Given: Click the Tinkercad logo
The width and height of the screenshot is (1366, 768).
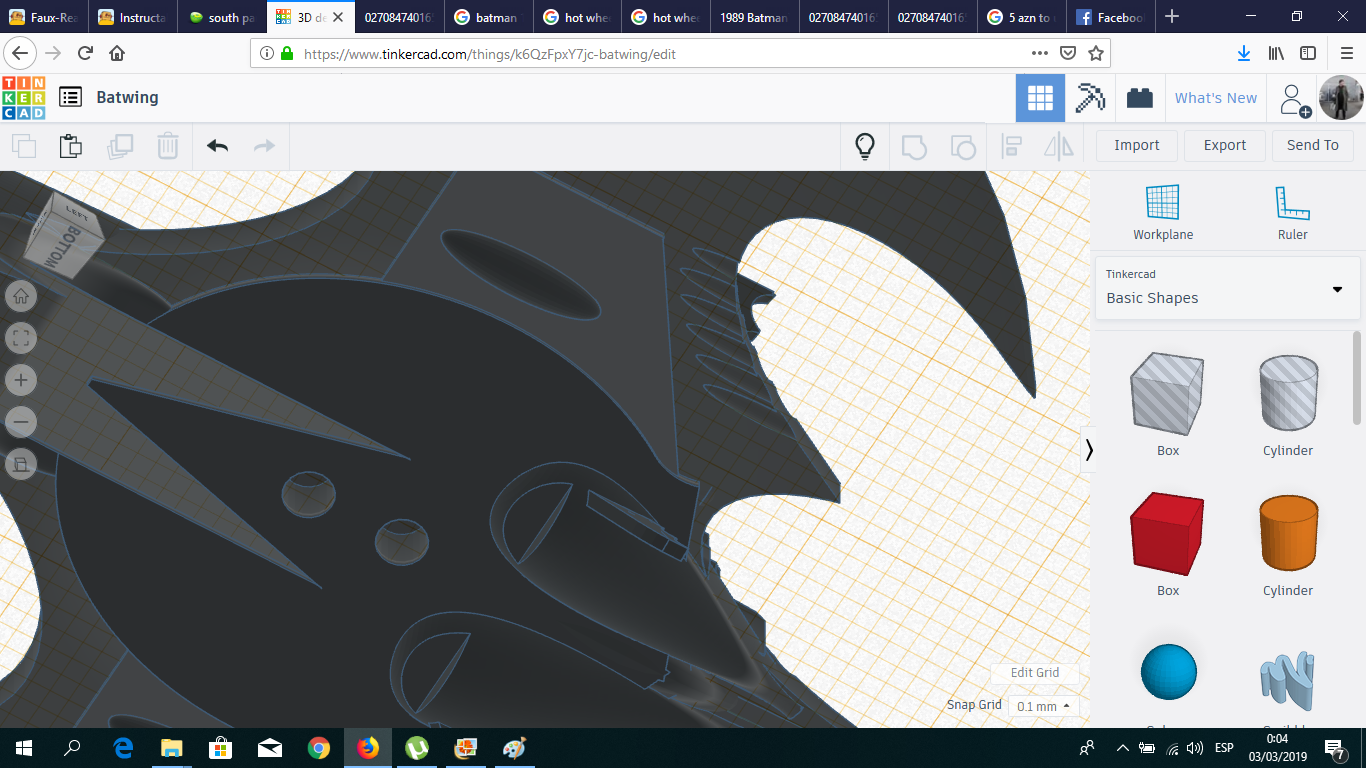Looking at the screenshot, I should 24,97.
